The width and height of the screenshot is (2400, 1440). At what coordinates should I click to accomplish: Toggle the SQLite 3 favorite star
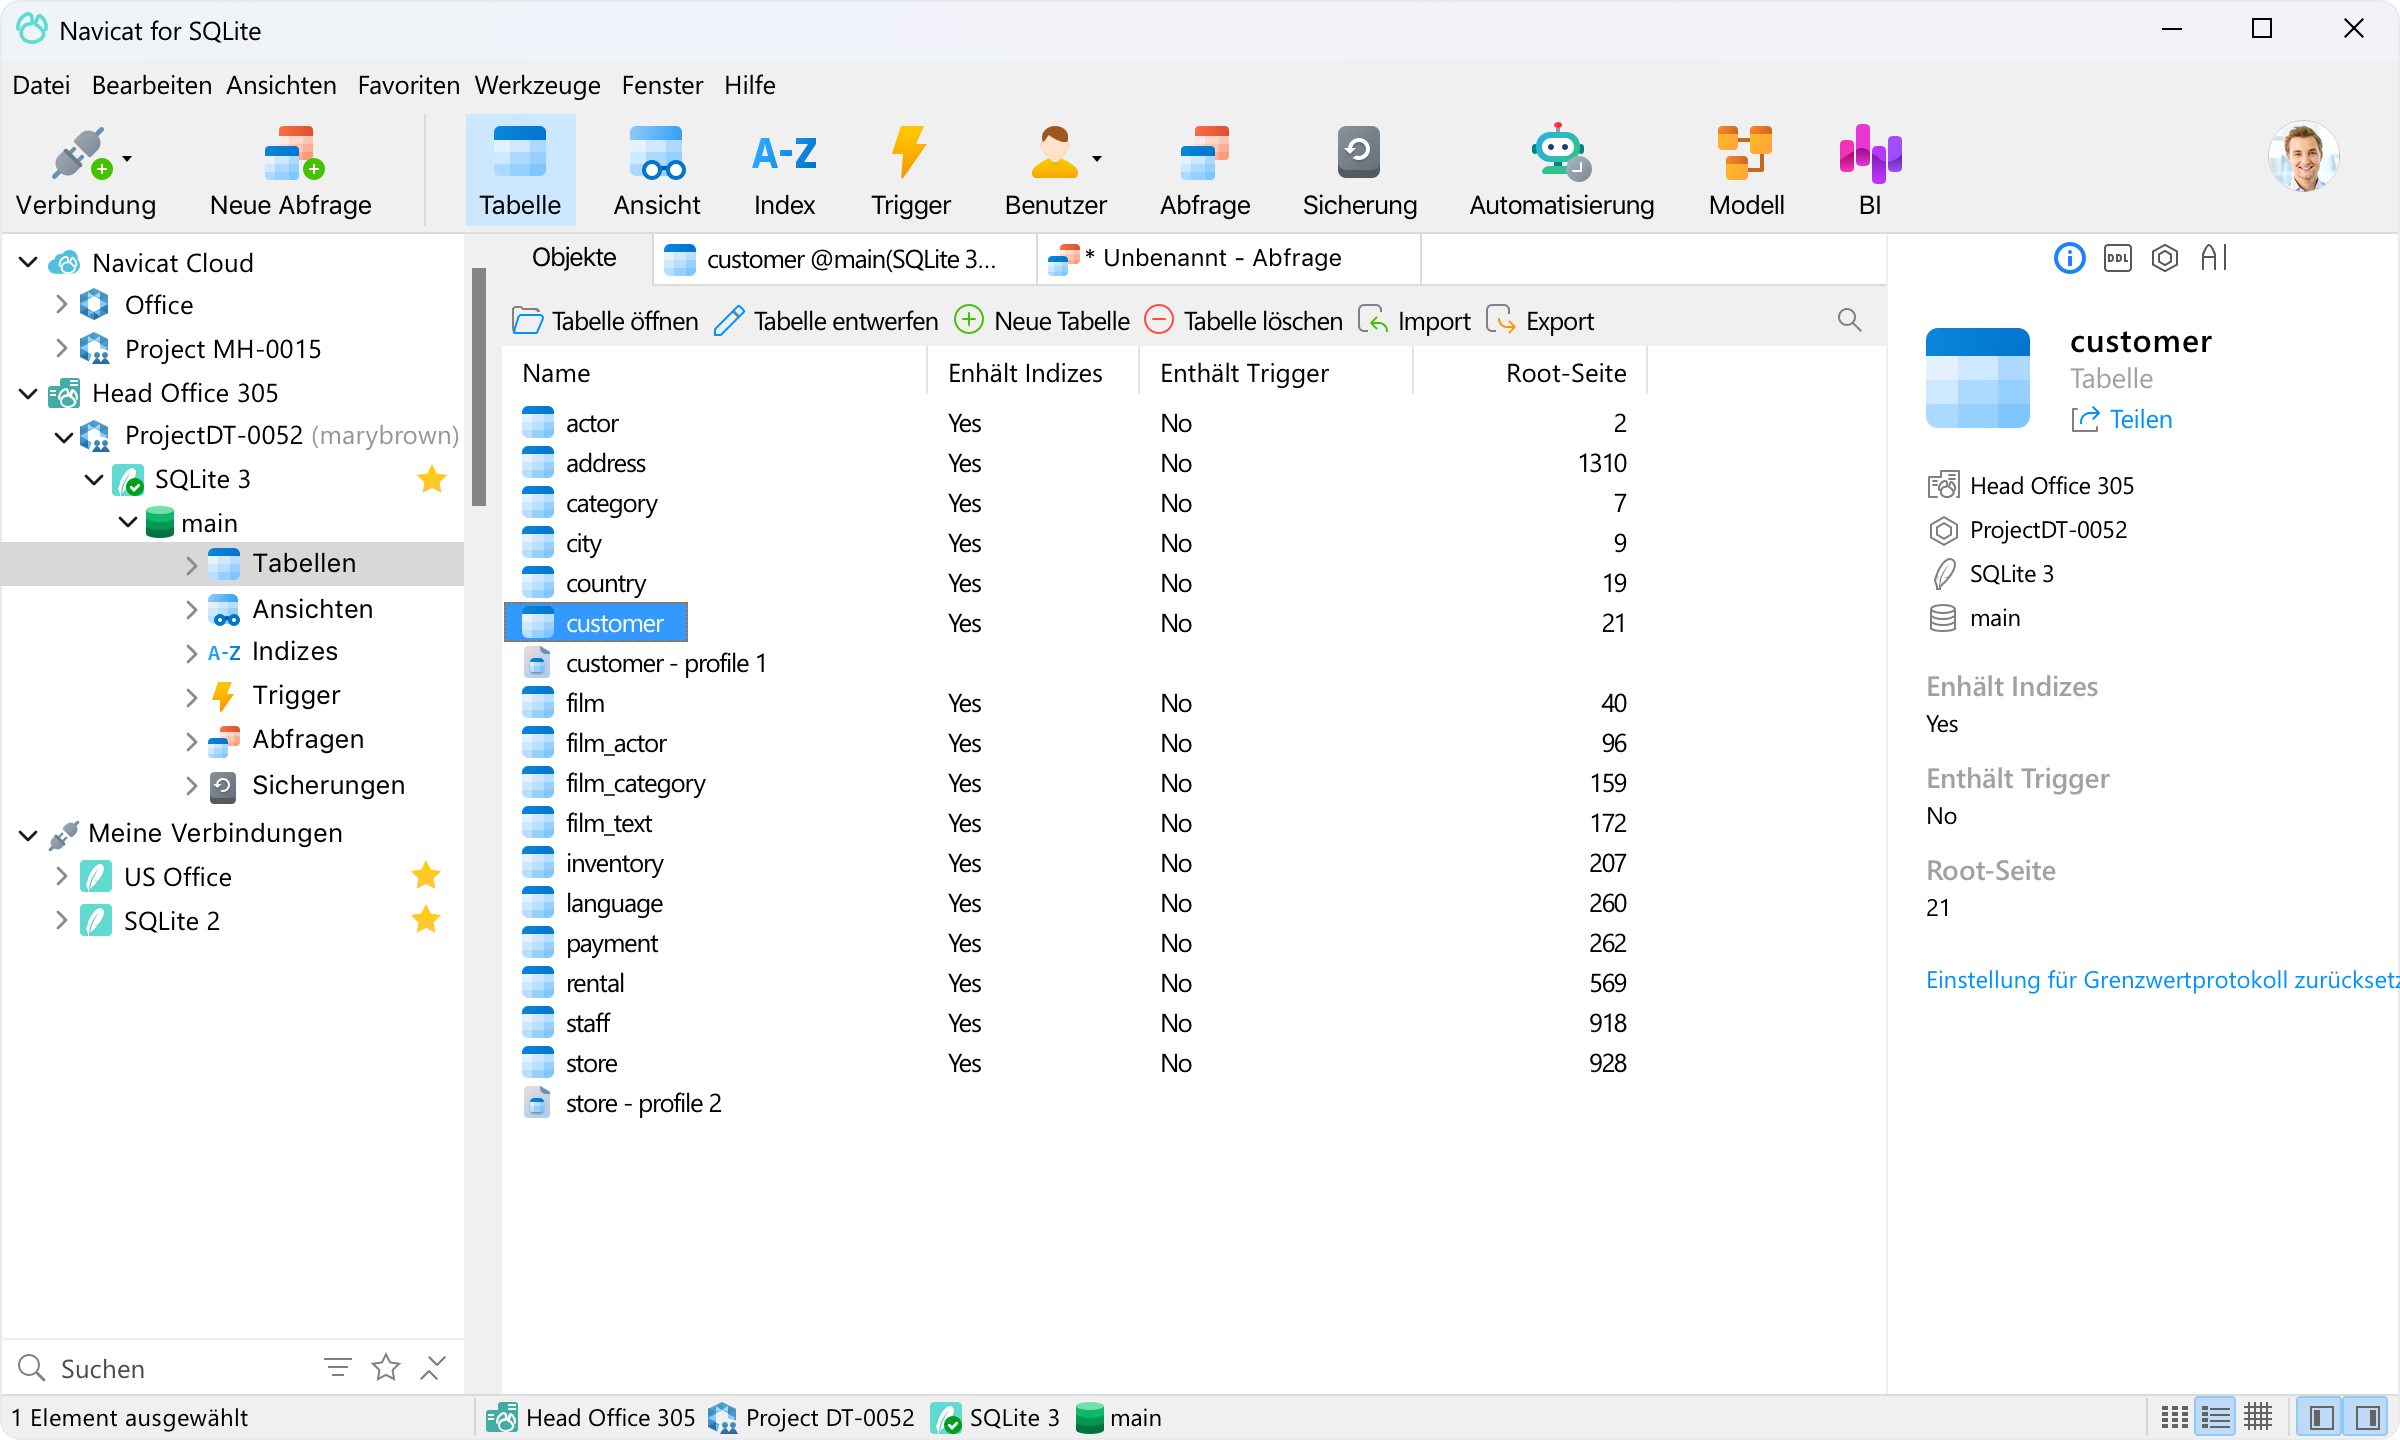[x=432, y=479]
